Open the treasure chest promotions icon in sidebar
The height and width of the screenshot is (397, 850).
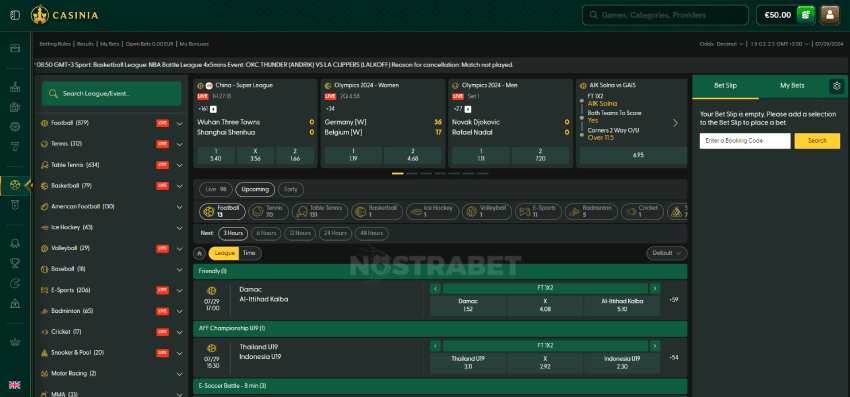pos(15,48)
